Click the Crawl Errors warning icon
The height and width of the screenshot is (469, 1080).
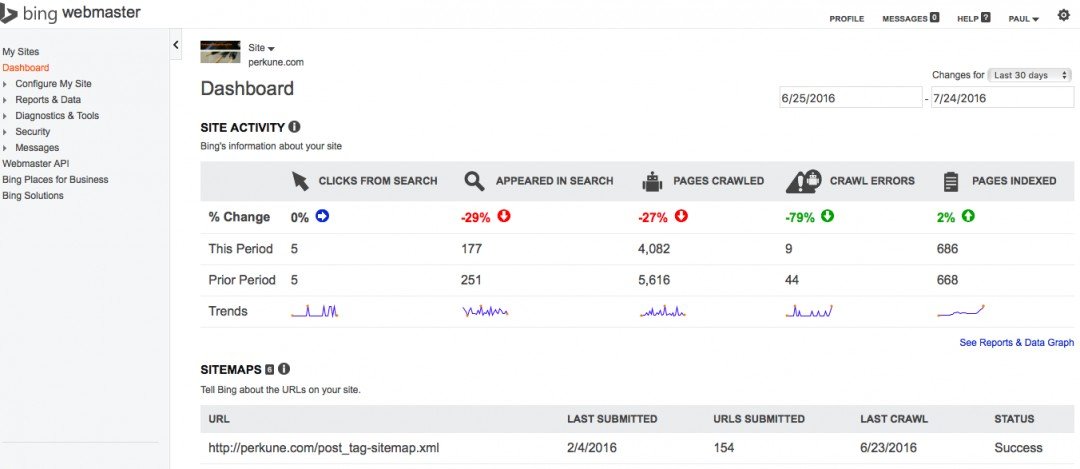coord(803,181)
